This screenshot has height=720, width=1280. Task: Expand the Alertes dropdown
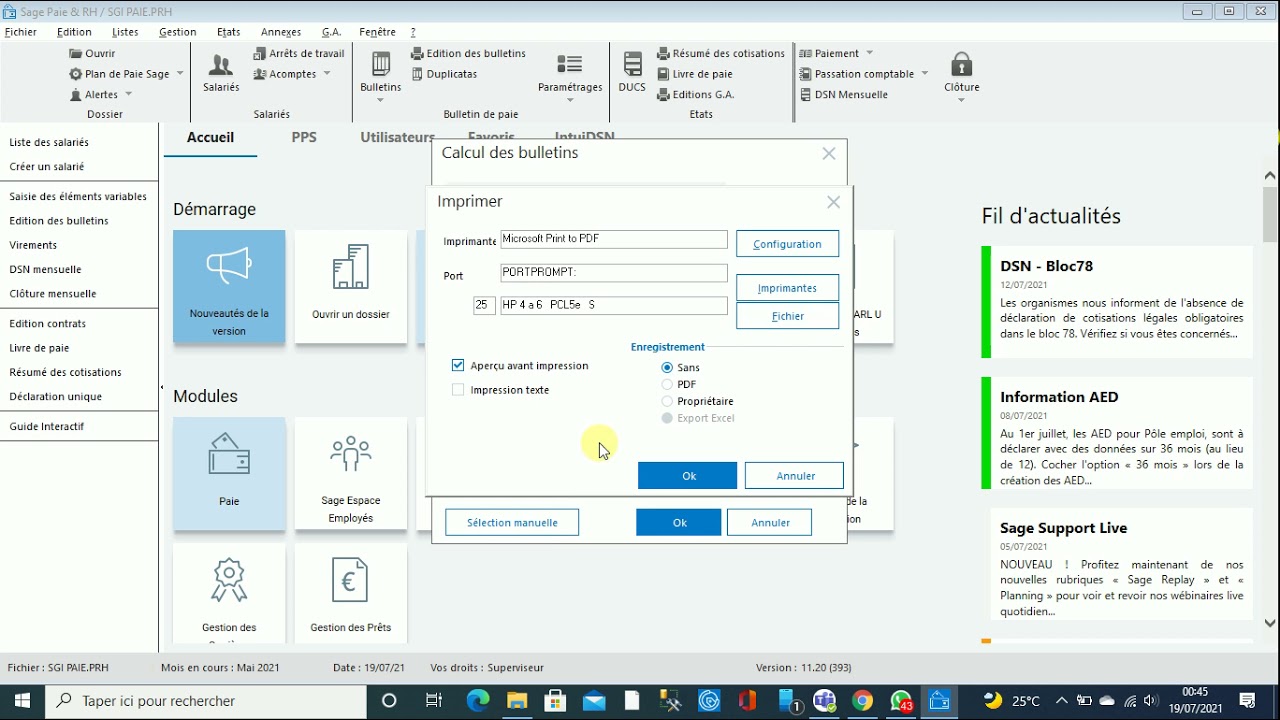(128, 95)
